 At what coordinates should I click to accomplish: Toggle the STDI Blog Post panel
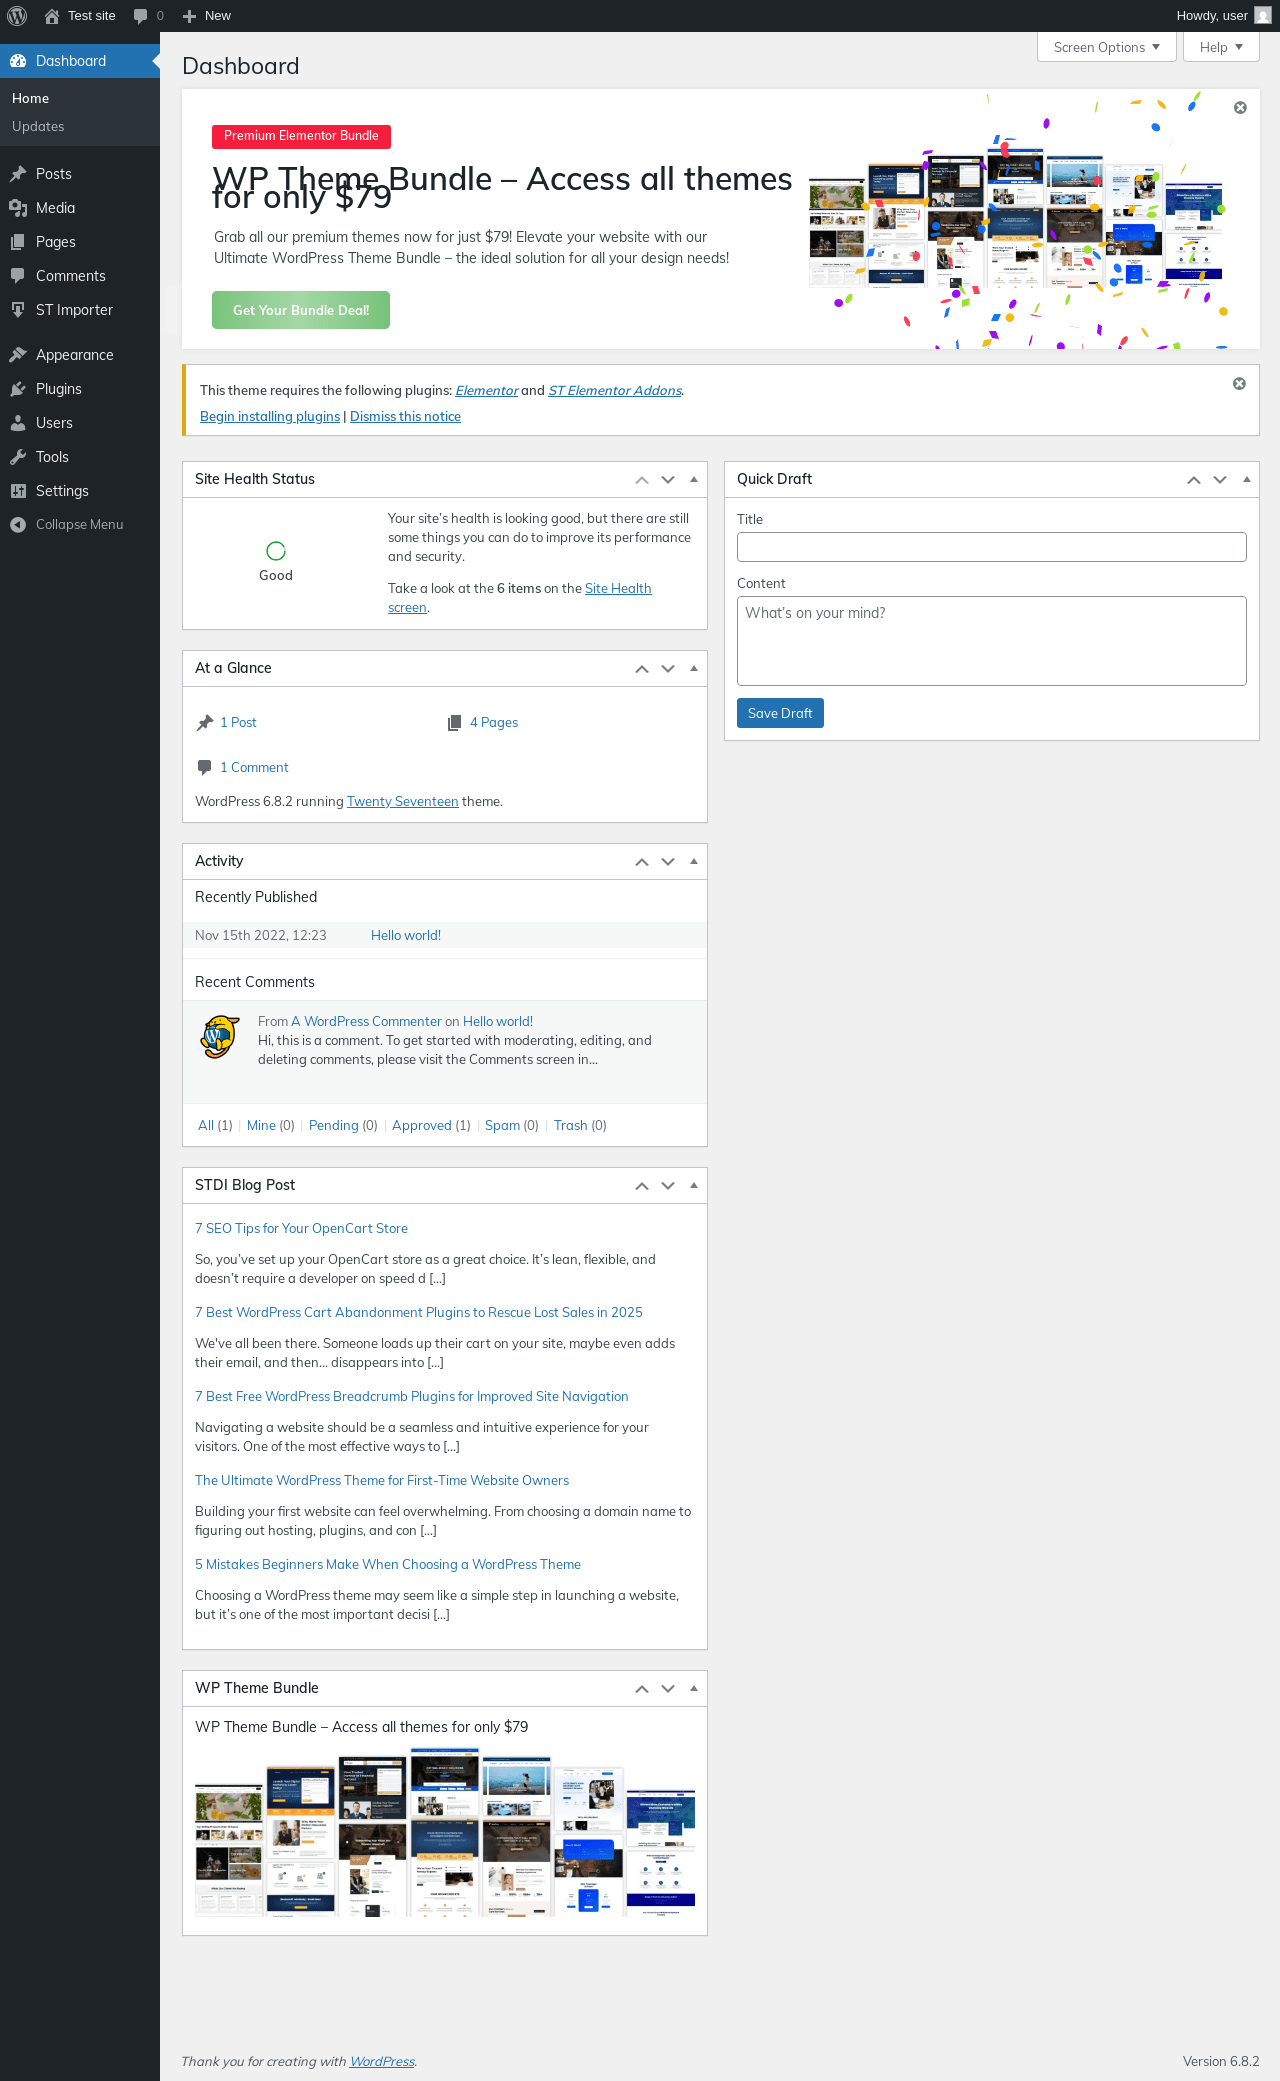click(x=694, y=1185)
